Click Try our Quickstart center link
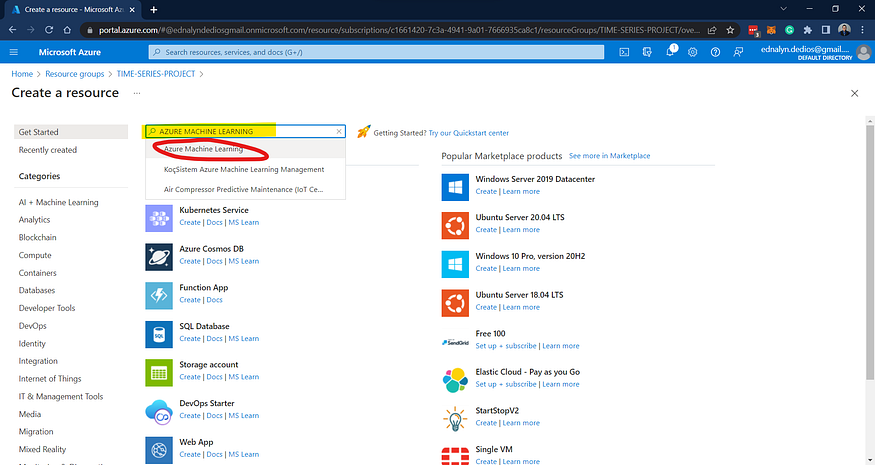Screen dimensions: 875x465 tap(469, 133)
